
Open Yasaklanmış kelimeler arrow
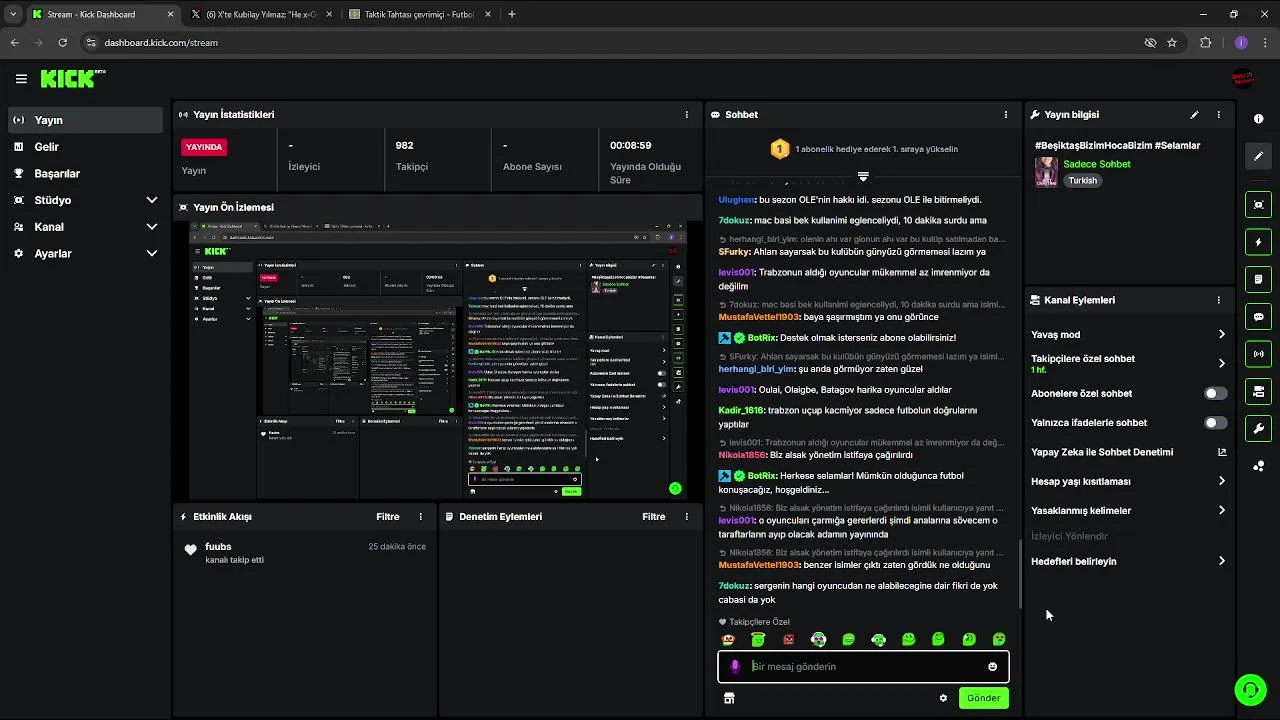[1221, 510]
